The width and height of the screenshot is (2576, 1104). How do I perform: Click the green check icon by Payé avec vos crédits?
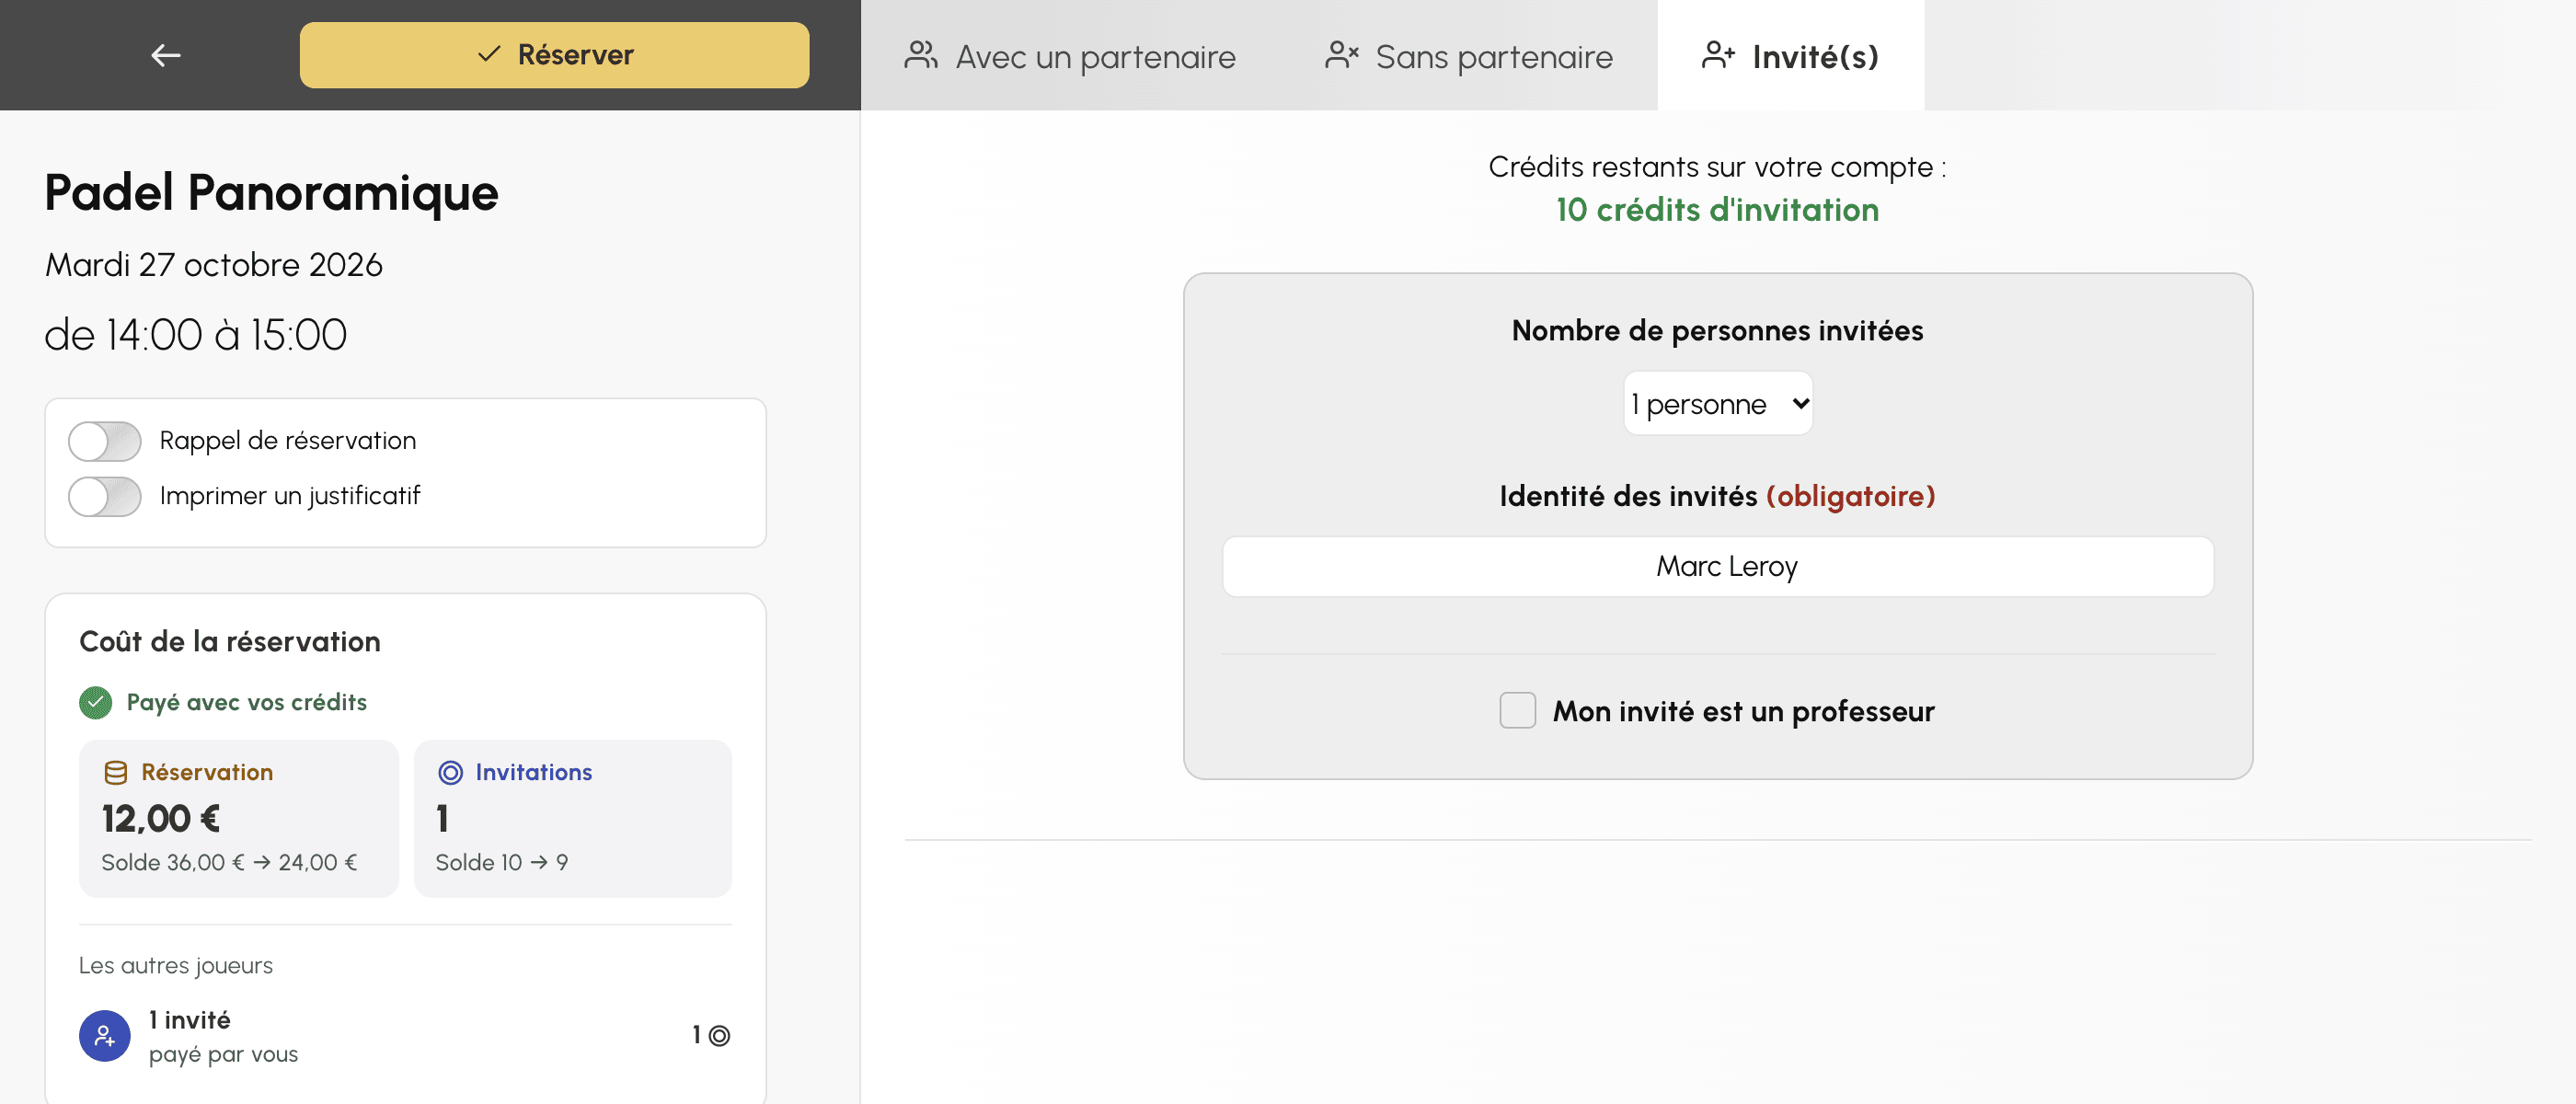pos(96,702)
